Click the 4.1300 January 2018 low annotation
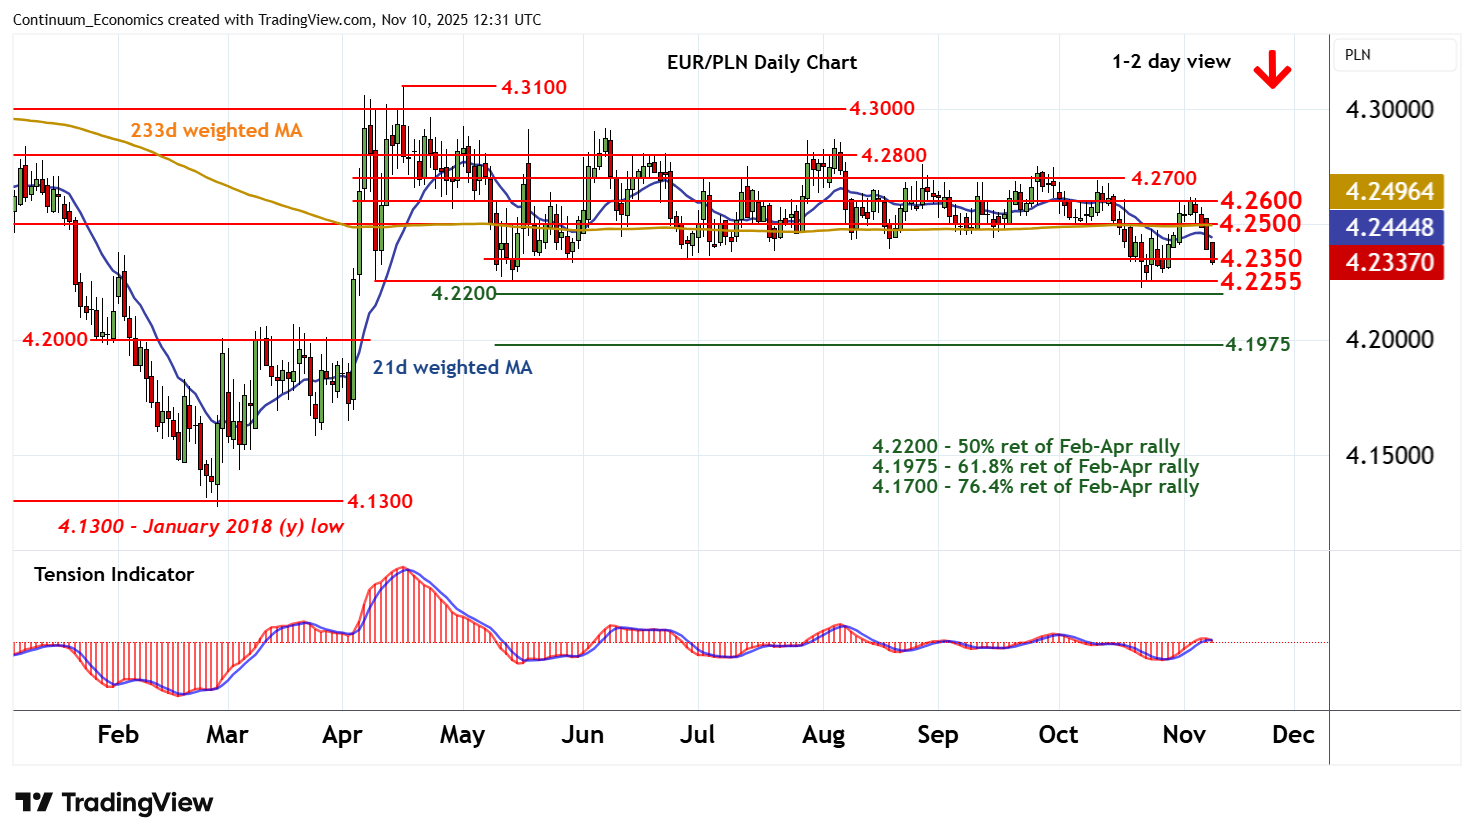The height and width of the screenshot is (840, 1474). tap(201, 527)
